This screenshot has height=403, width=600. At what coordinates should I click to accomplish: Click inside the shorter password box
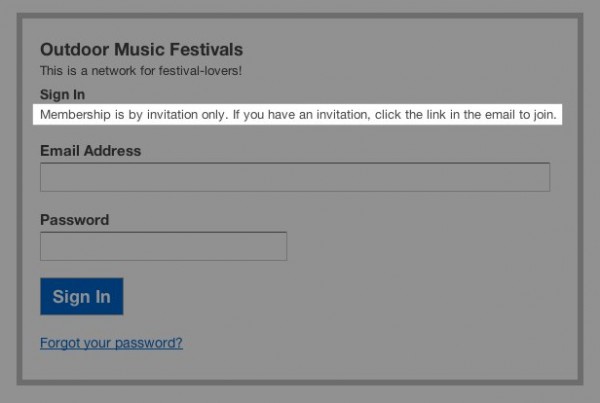[163, 246]
